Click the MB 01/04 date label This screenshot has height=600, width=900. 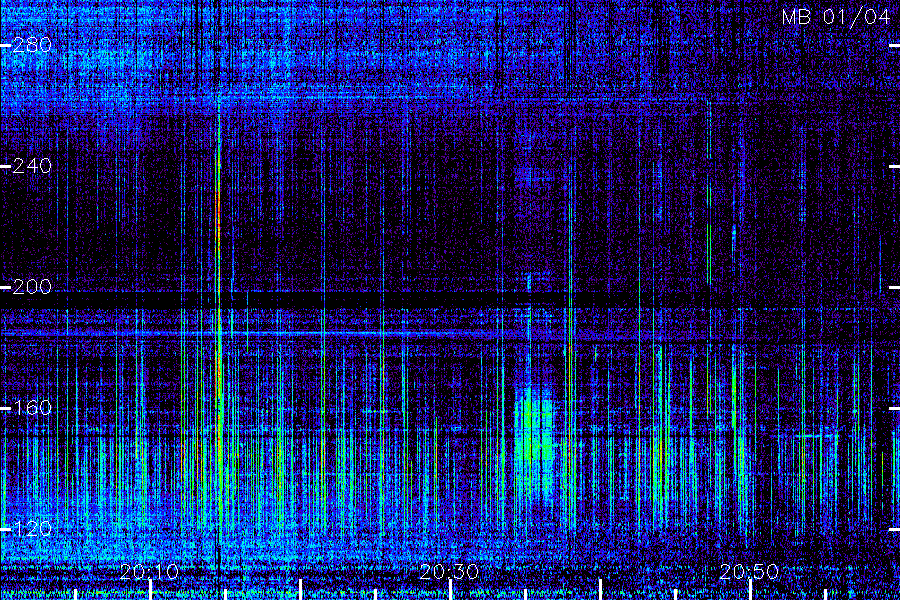tap(836, 17)
